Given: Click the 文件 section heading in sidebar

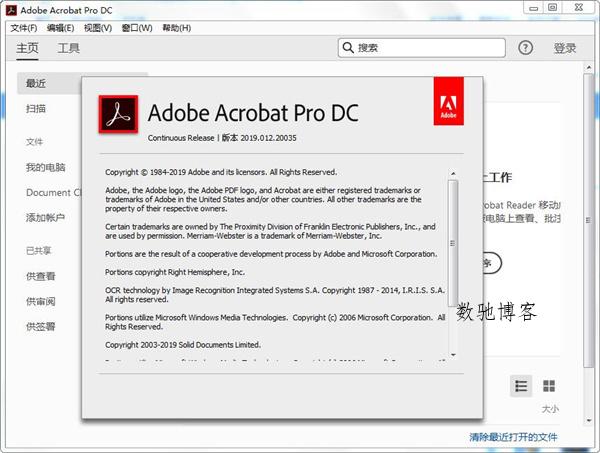Looking at the screenshot, I should (34, 142).
